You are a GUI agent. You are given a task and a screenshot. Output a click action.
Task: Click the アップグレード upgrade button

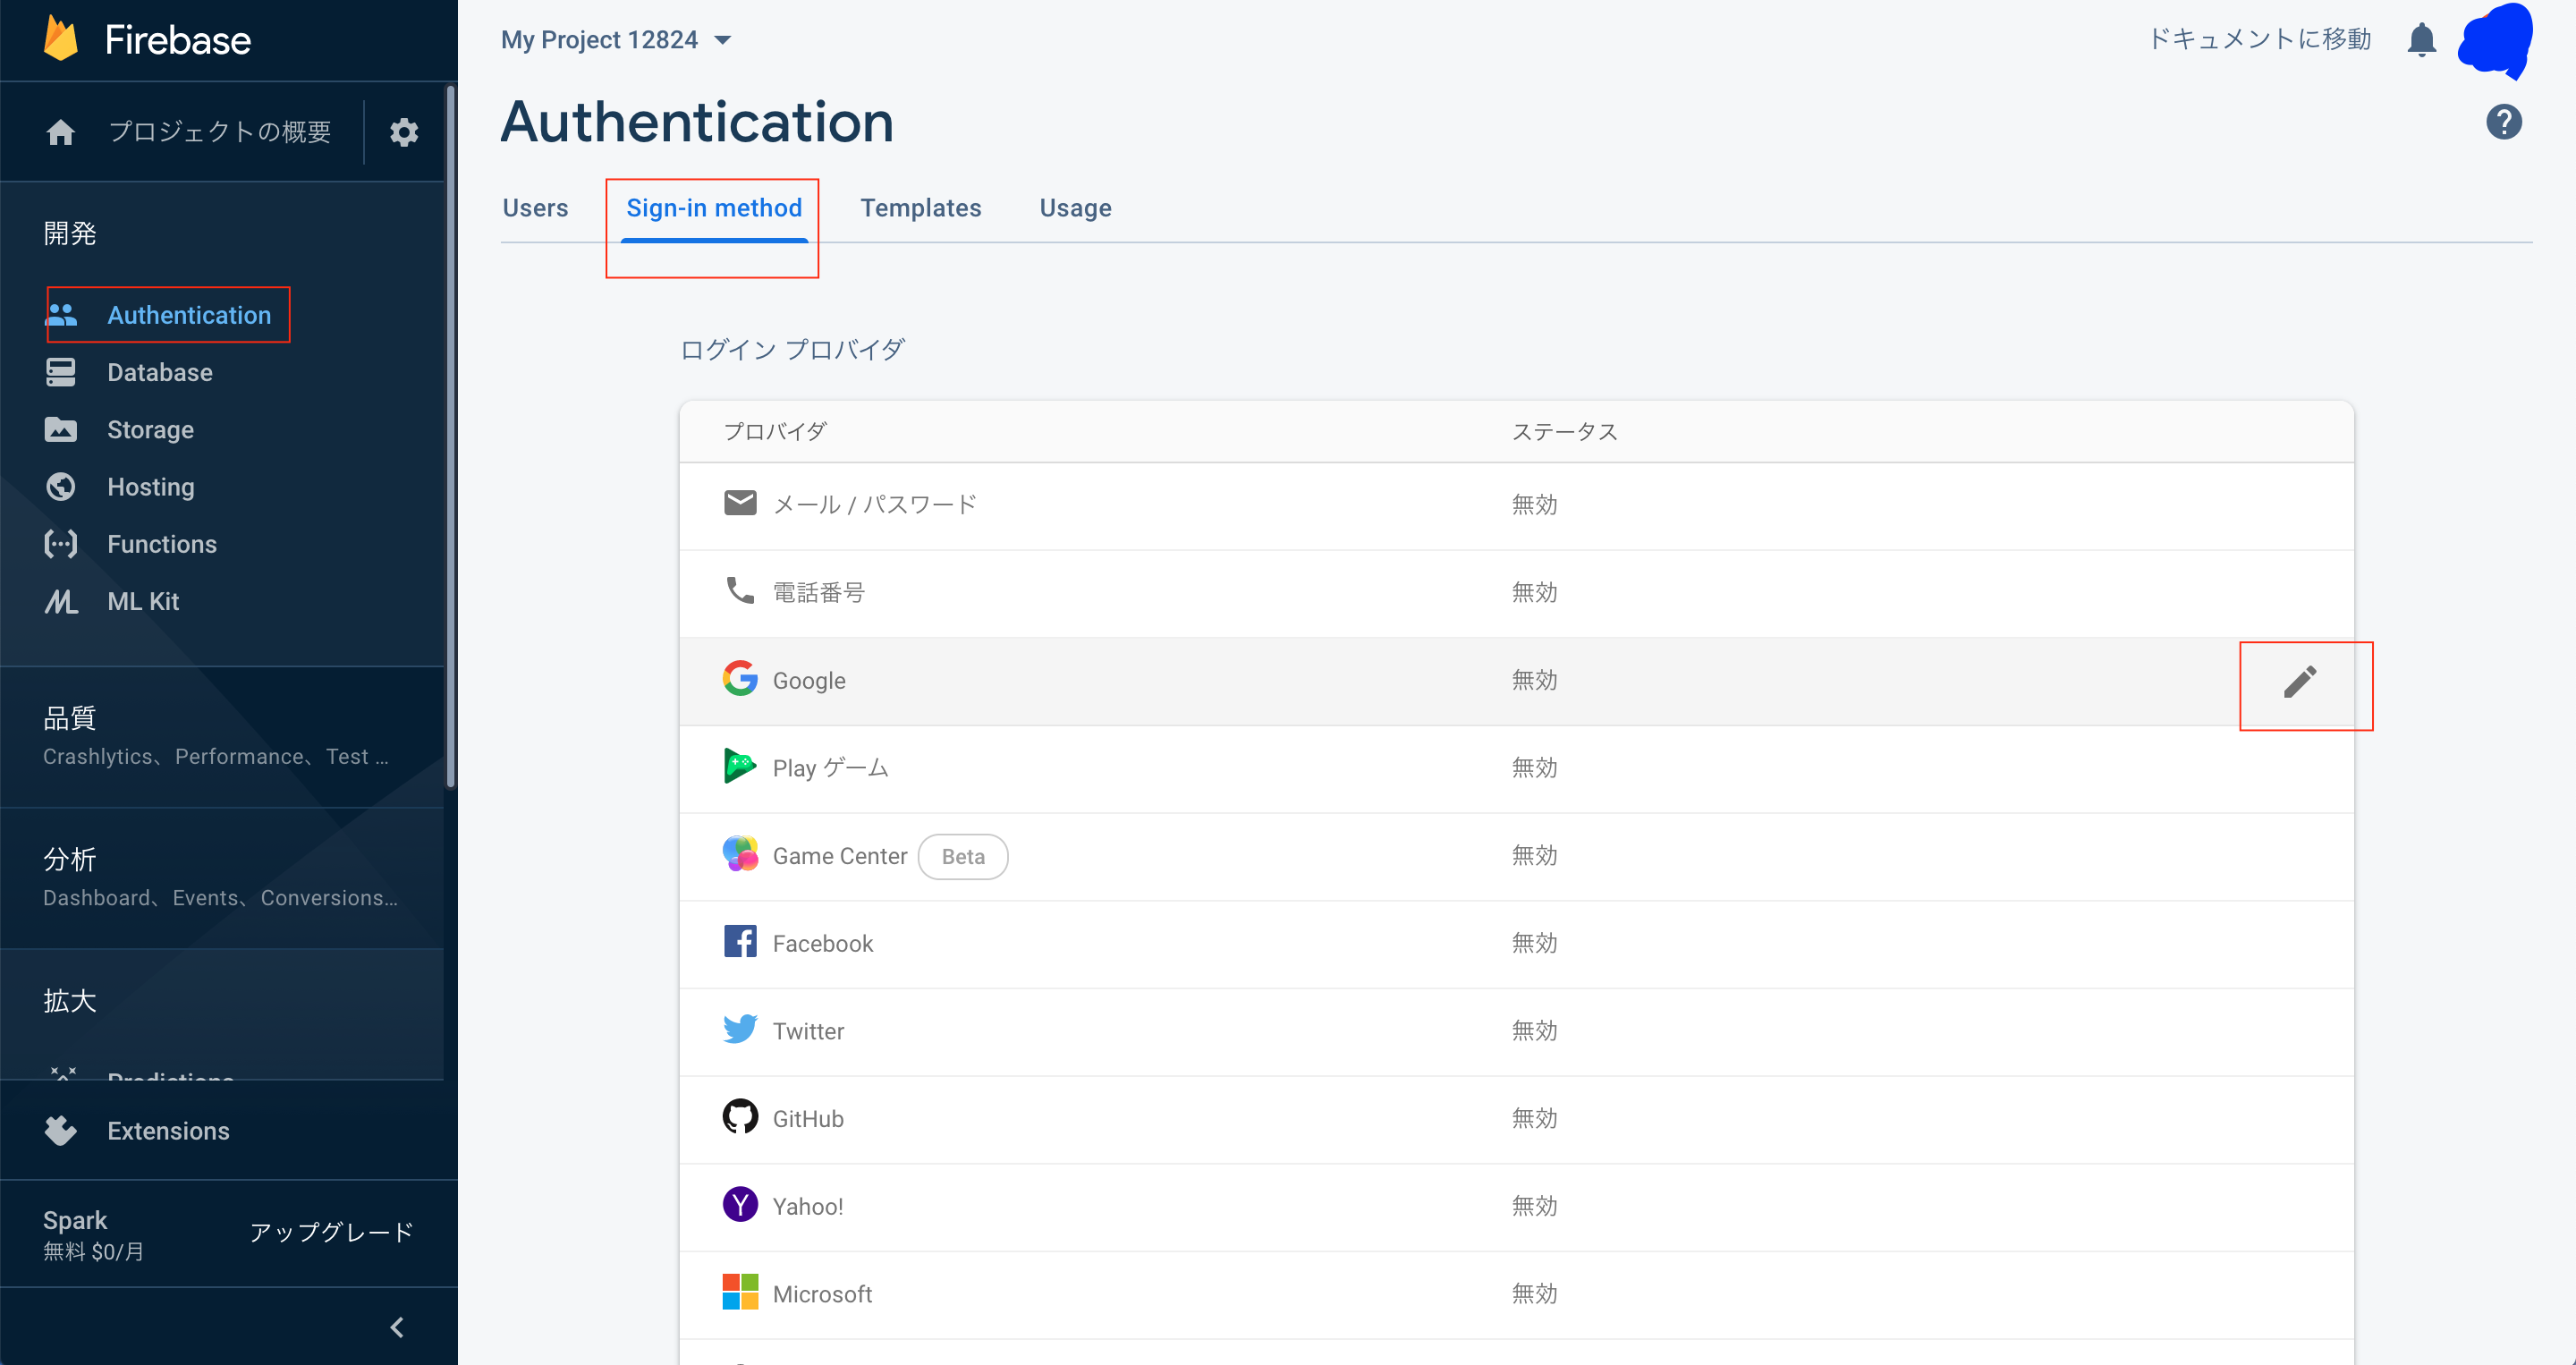331,1232
